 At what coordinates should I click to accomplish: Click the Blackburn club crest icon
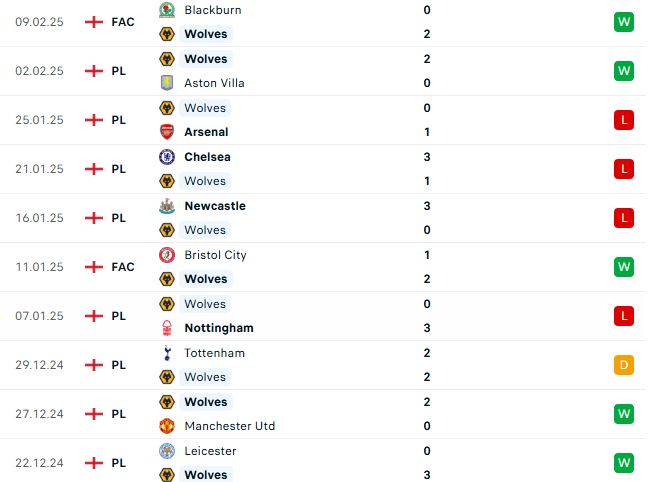point(167,10)
